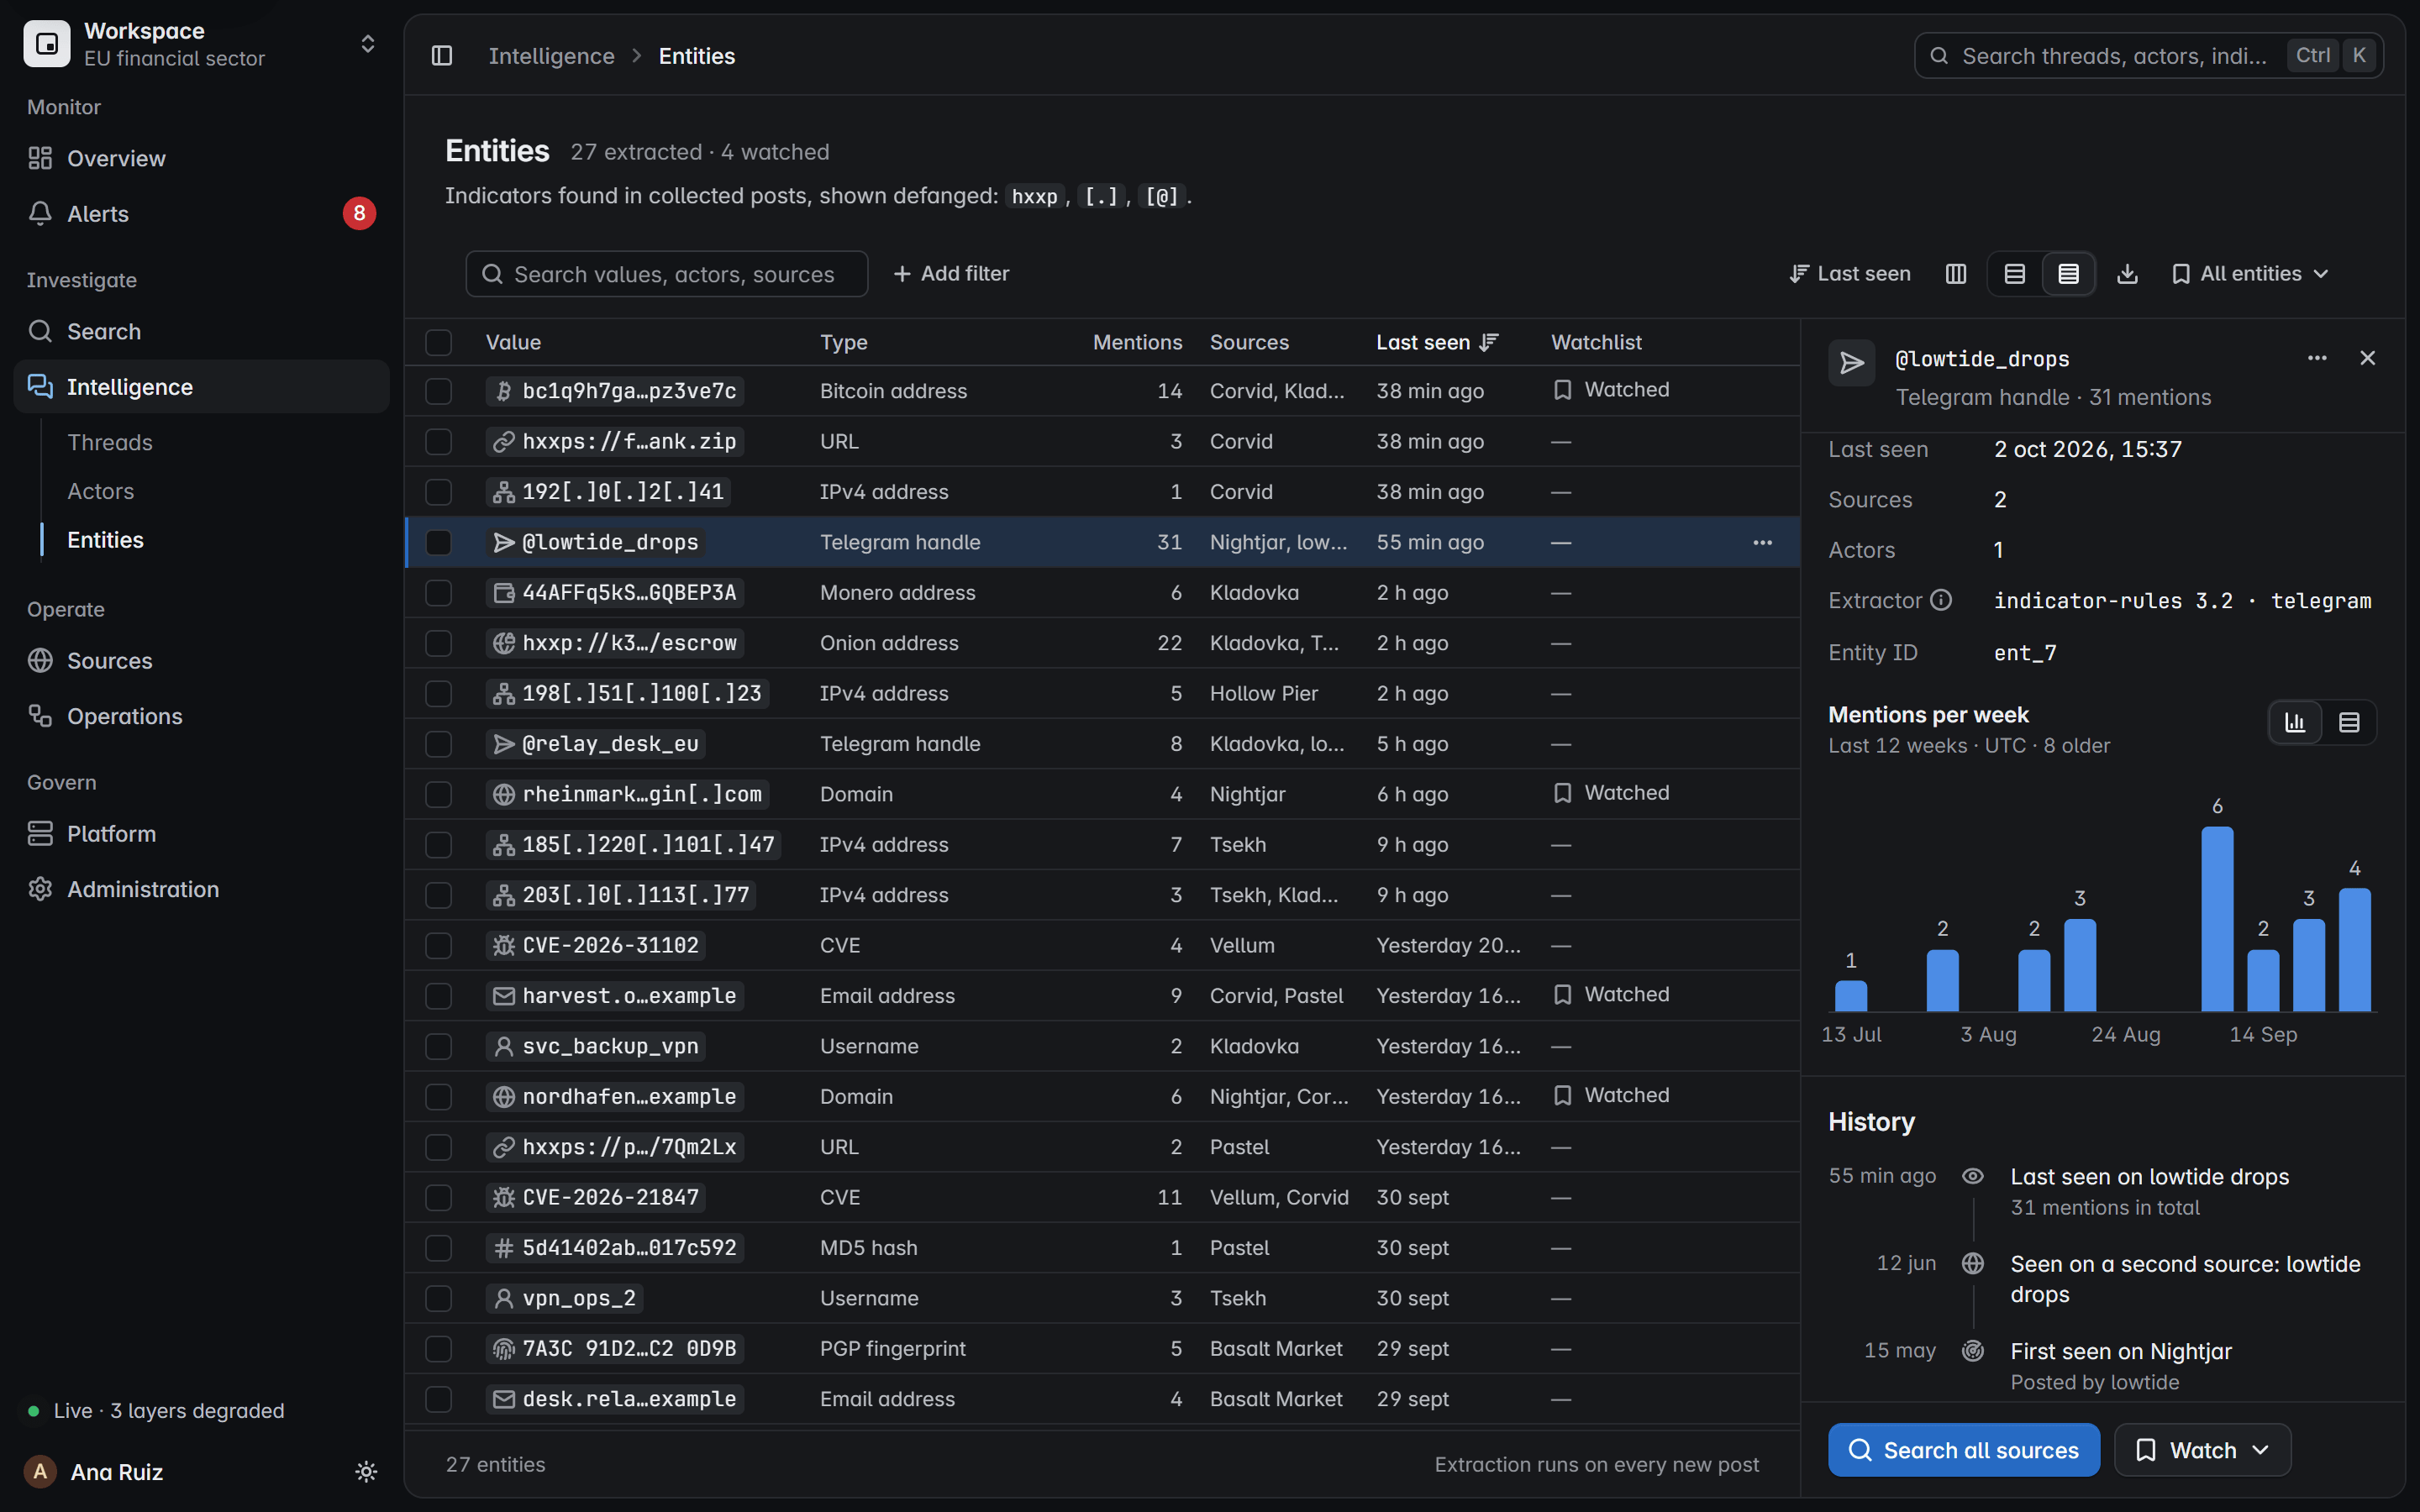Open row actions for @lowtide_drops
This screenshot has height=1512, width=2420.
(1762, 542)
